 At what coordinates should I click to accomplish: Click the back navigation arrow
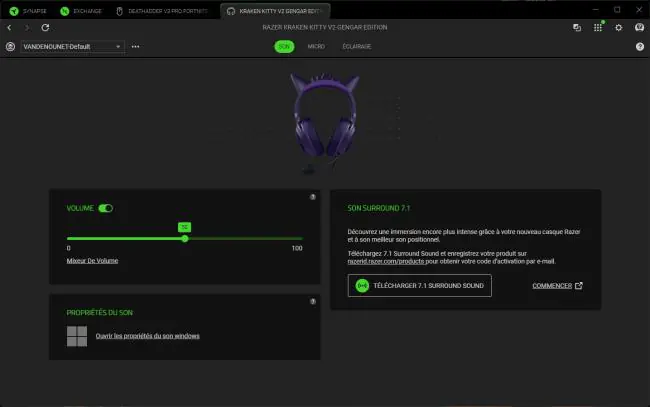pos(9,27)
